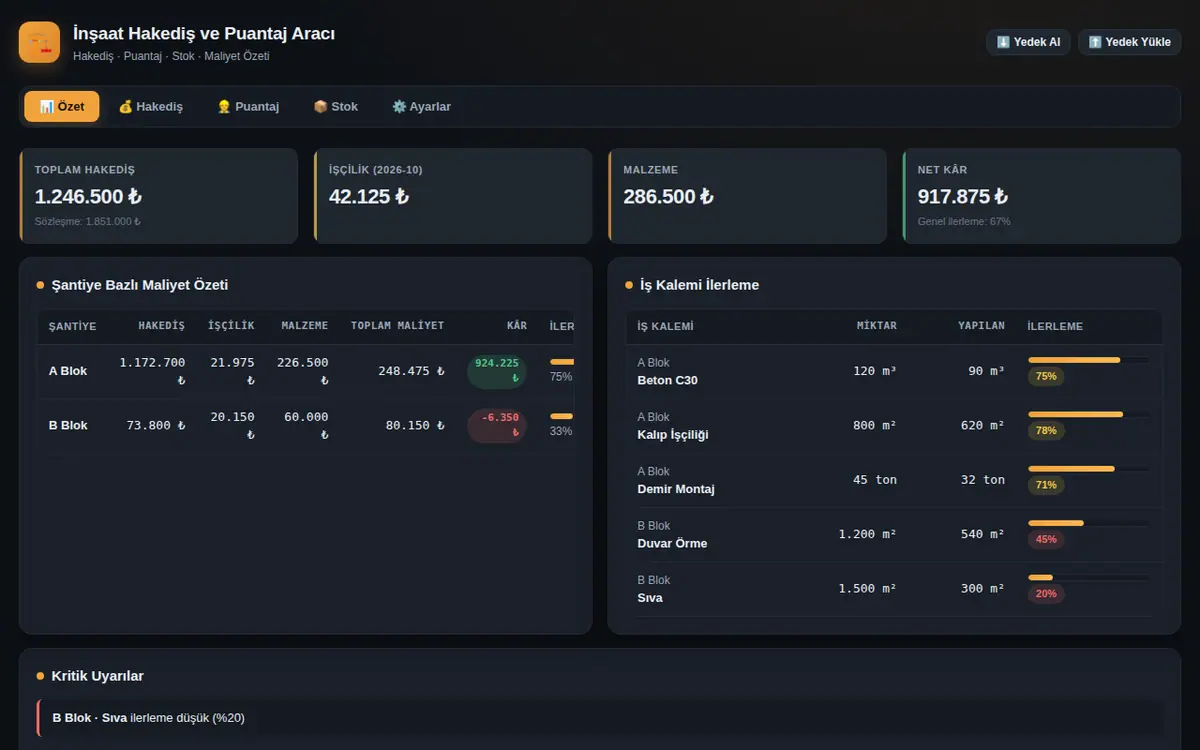Click the orange app logo icon
The width and height of the screenshot is (1200, 750).
(x=40, y=42)
